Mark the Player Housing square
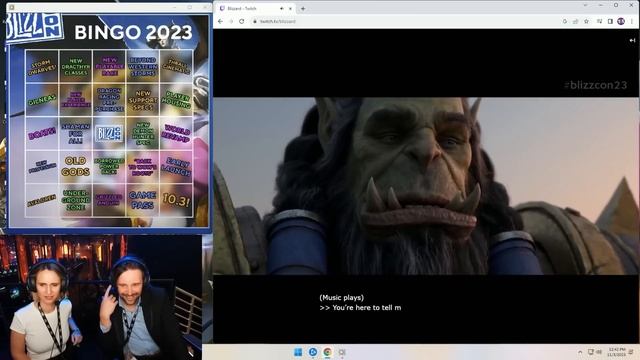This screenshot has height=360, width=640. pyautogui.click(x=176, y=100)
